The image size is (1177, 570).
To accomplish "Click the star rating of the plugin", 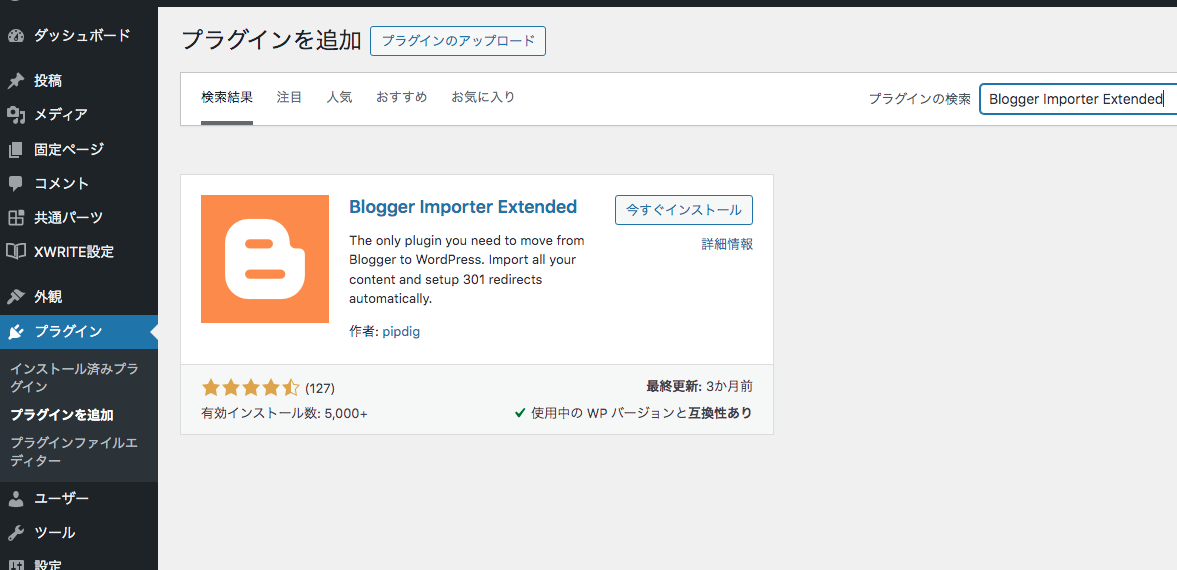I will pos(251,388).
